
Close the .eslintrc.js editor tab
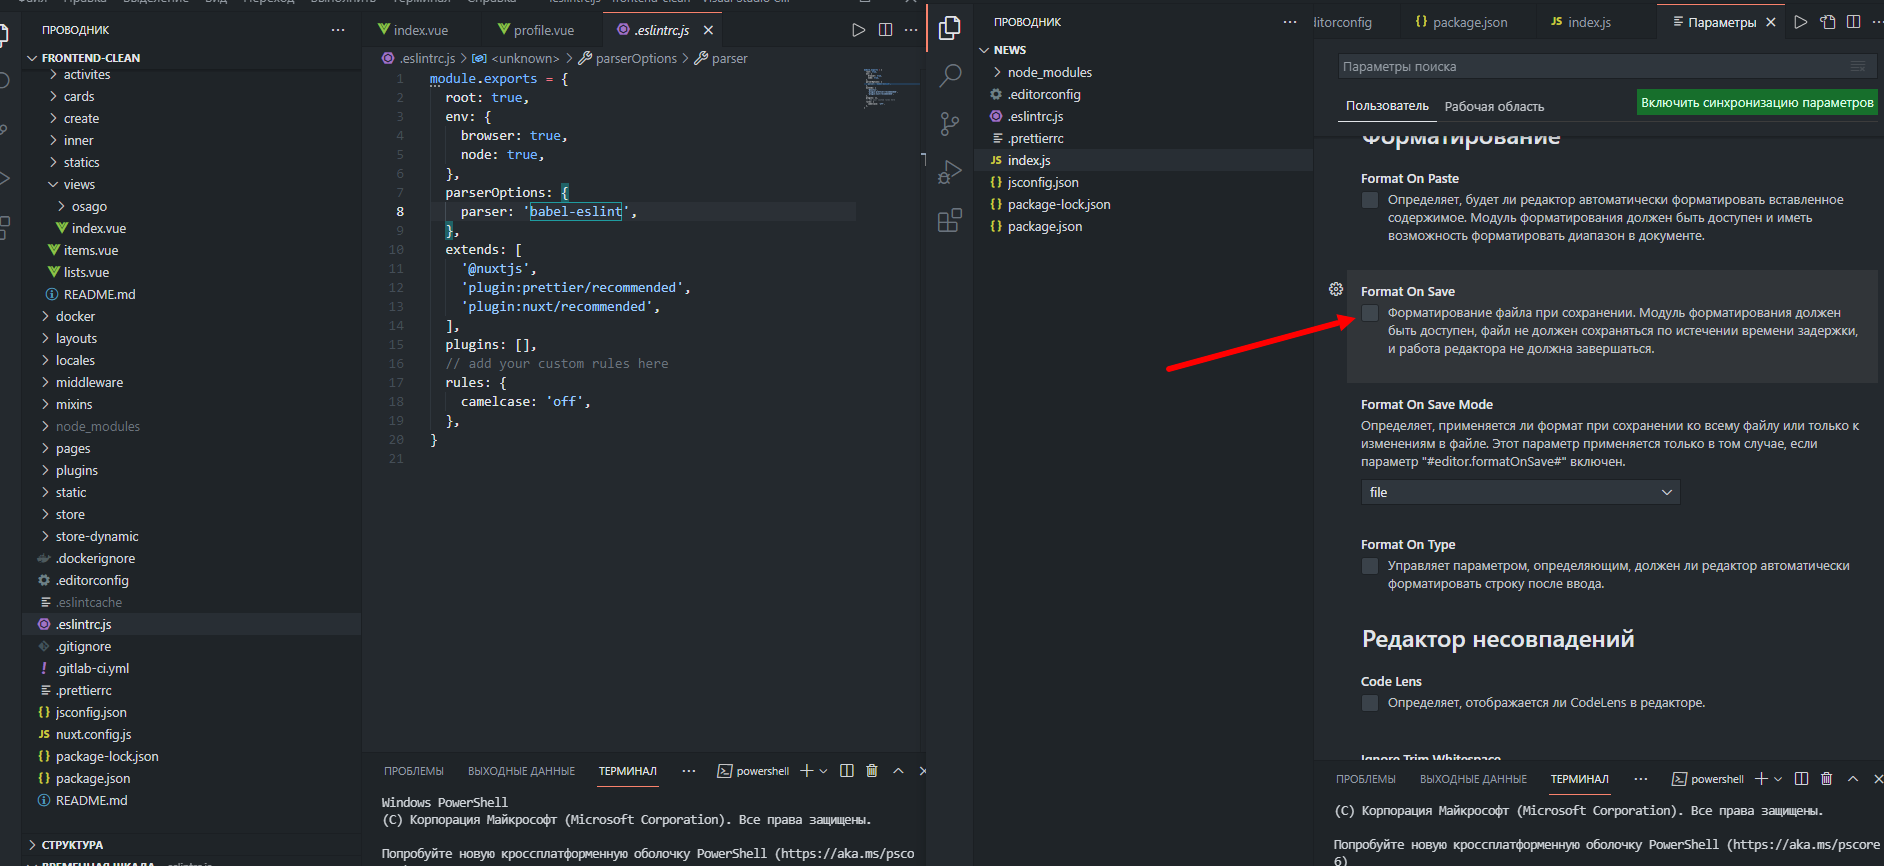(708, 30)
